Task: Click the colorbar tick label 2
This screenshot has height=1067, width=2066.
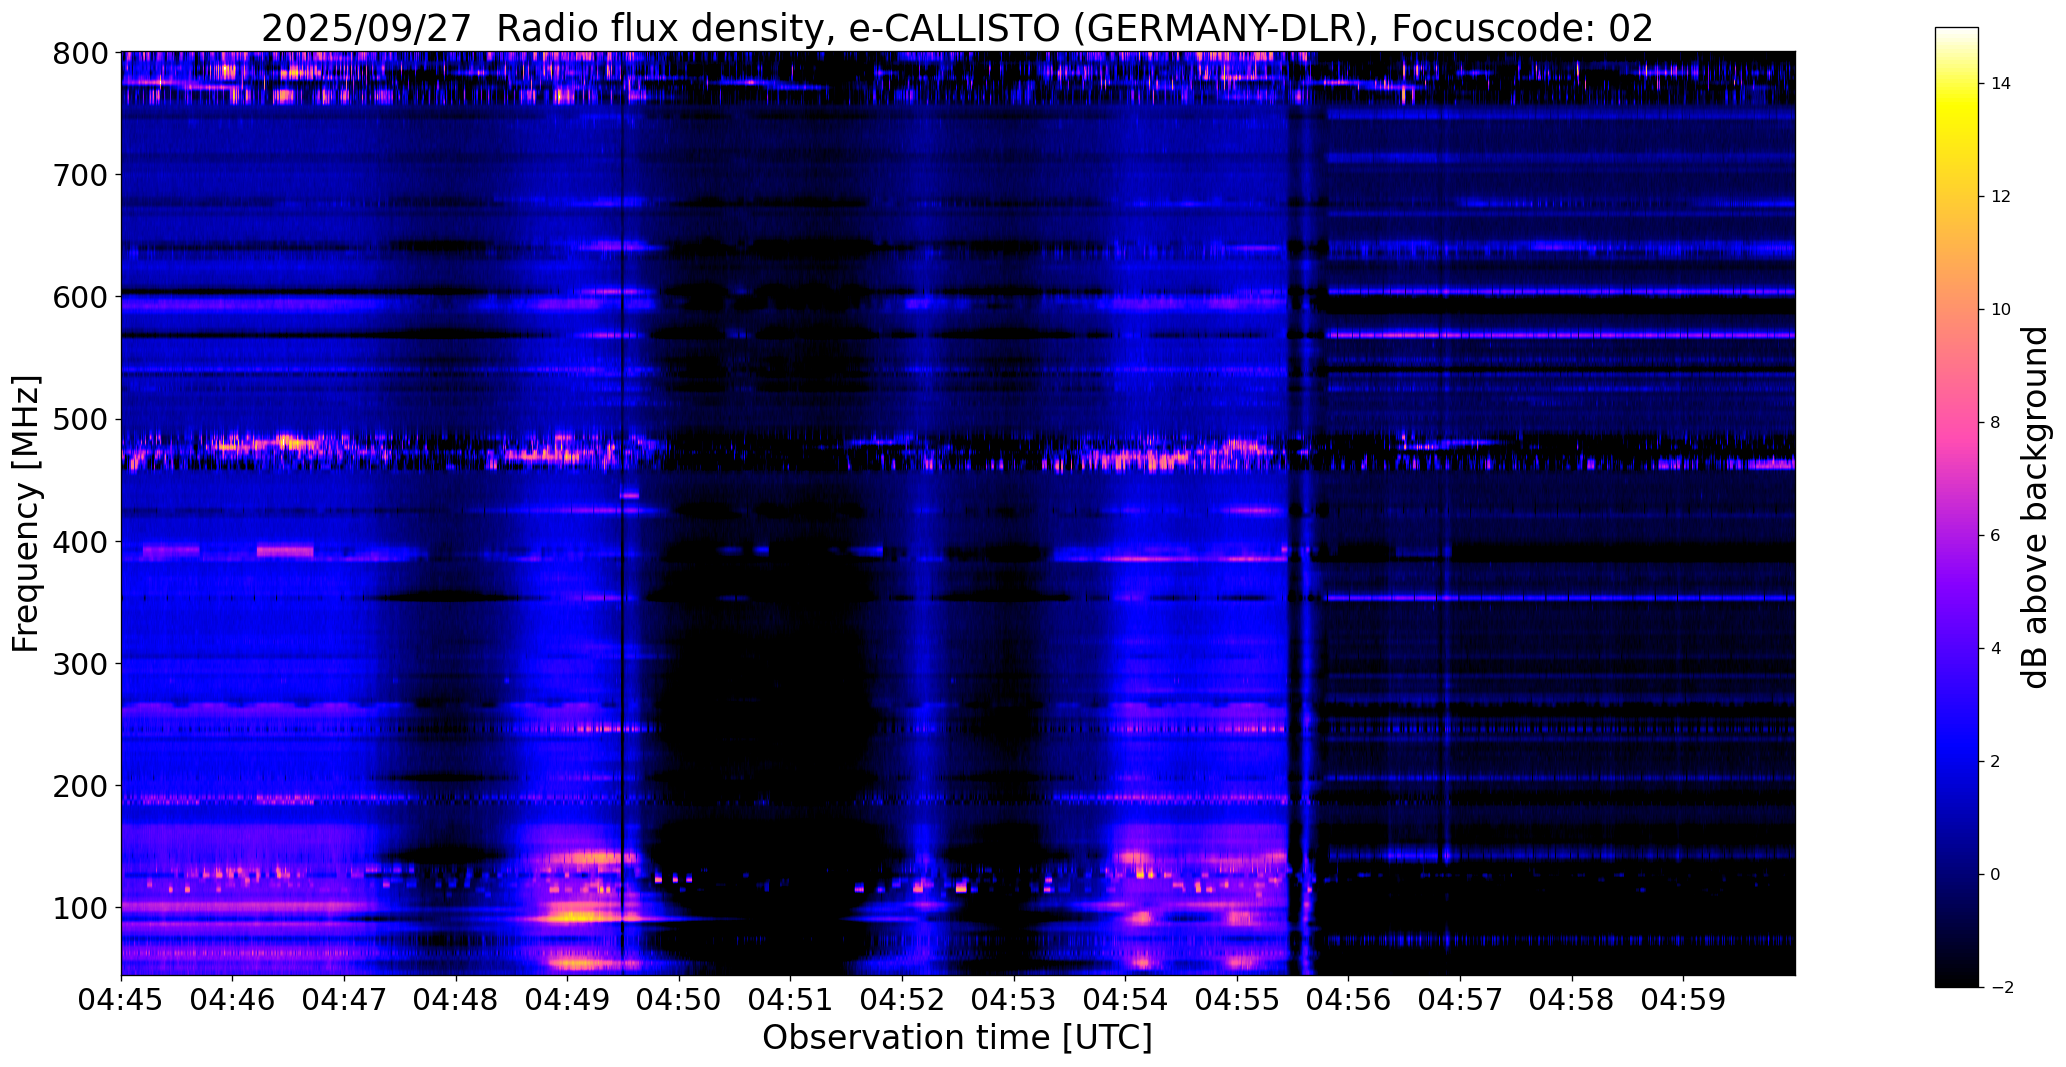Action: (x=1995, y=762)
